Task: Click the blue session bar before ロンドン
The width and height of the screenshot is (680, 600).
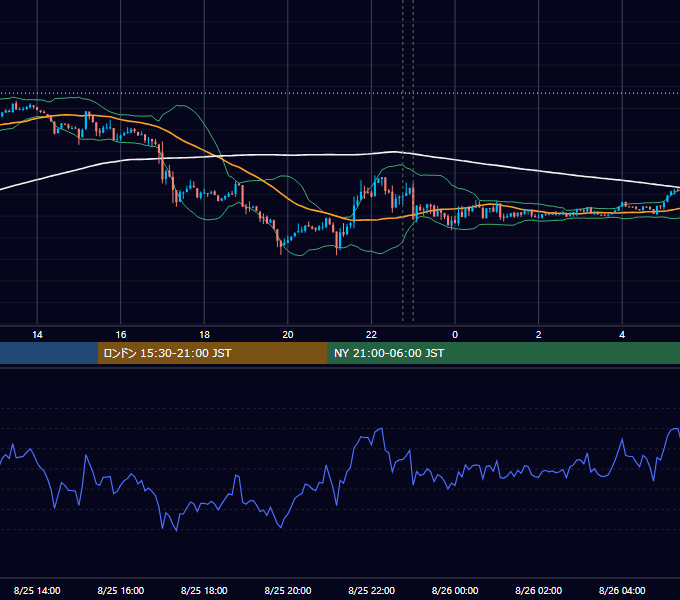Action: click(x=49, y=353)
